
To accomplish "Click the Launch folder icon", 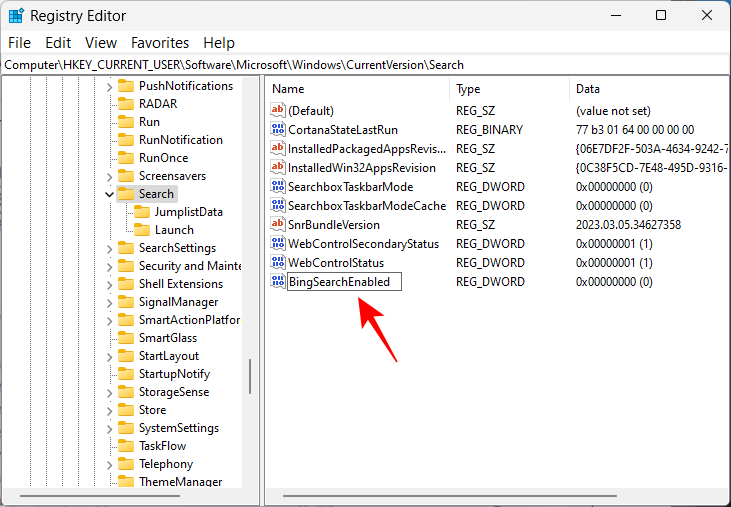I will [x=141, y=230].
